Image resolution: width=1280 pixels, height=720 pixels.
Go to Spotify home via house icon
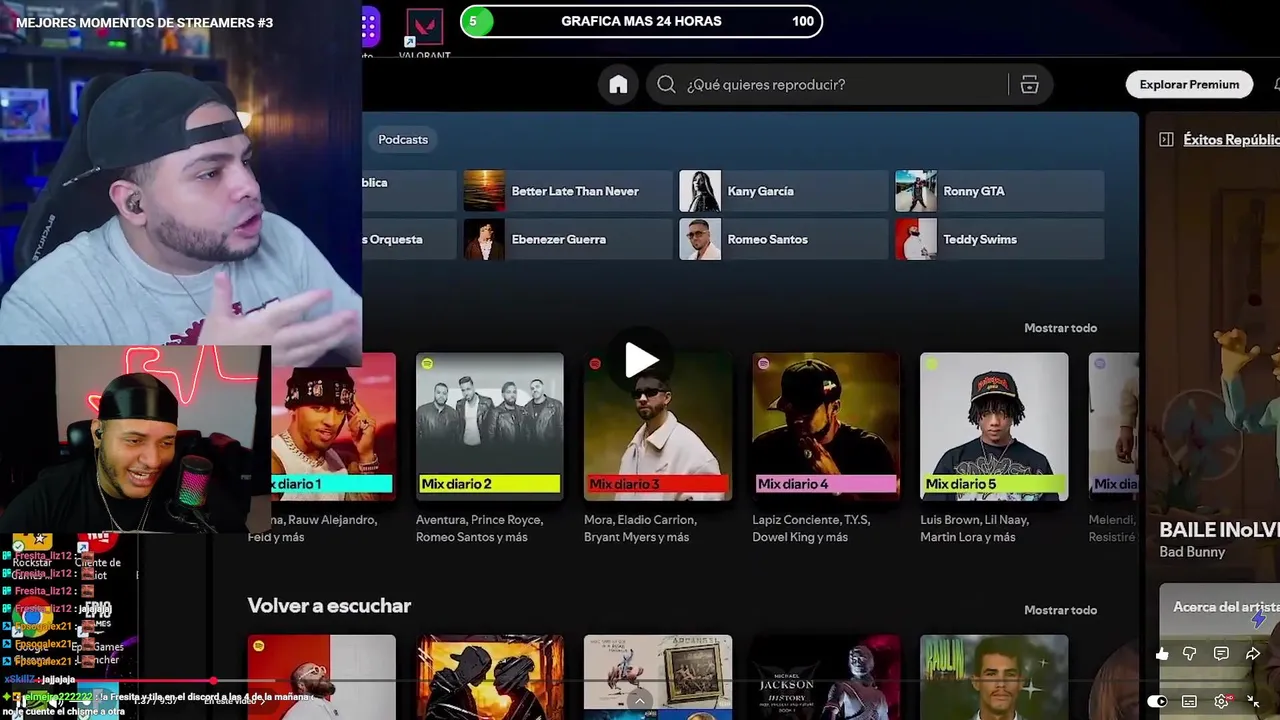point(618,85)
